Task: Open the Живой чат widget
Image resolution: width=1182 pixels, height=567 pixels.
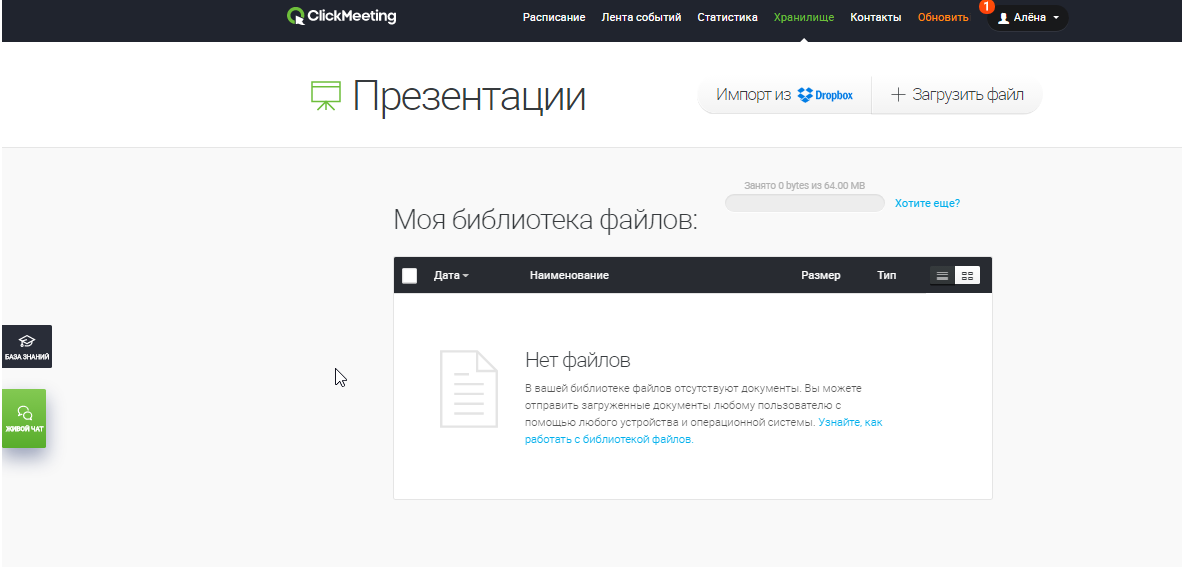Action: coord(23,418)
